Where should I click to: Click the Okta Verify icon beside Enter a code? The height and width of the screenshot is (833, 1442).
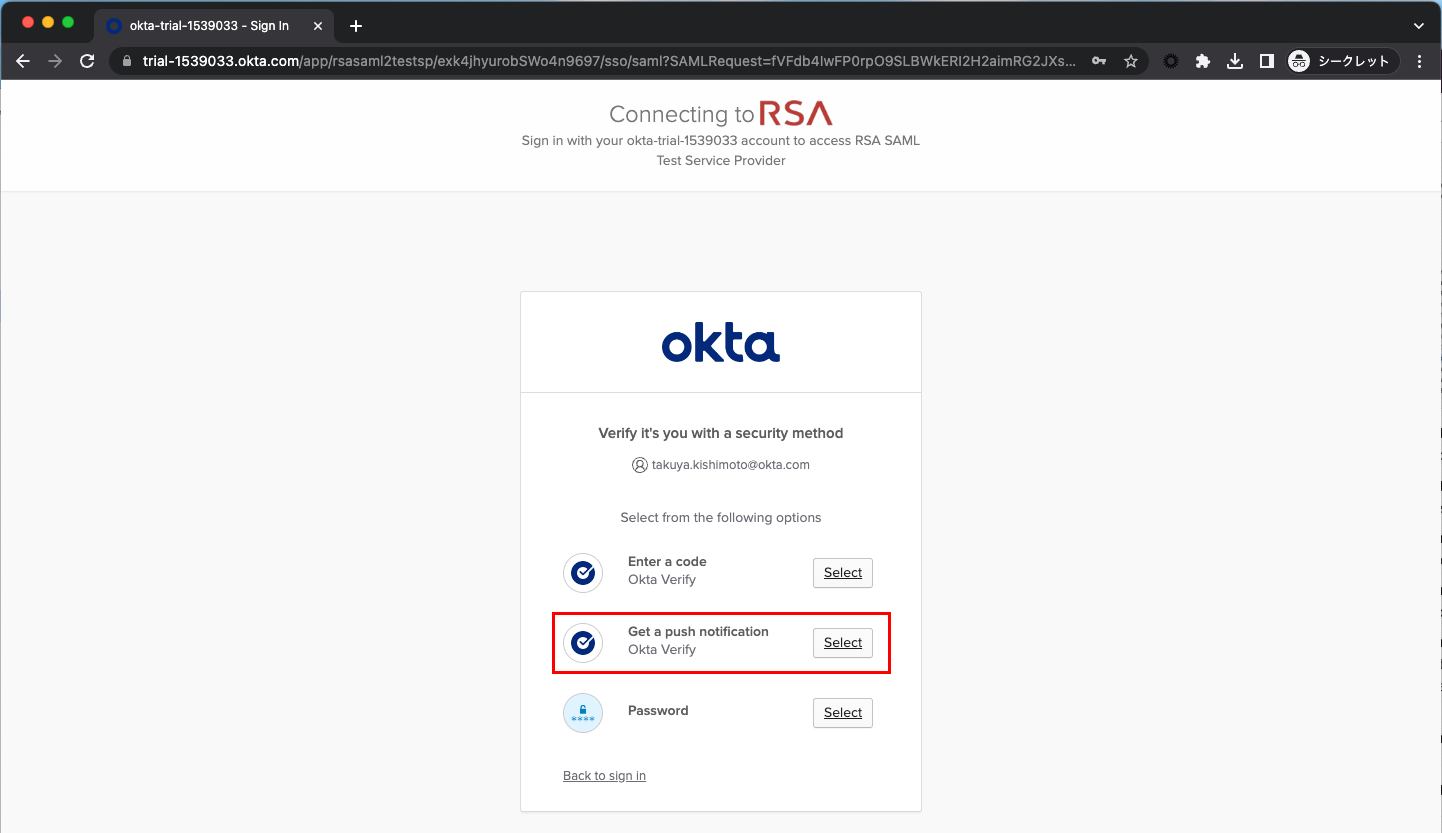pos(583,573)
